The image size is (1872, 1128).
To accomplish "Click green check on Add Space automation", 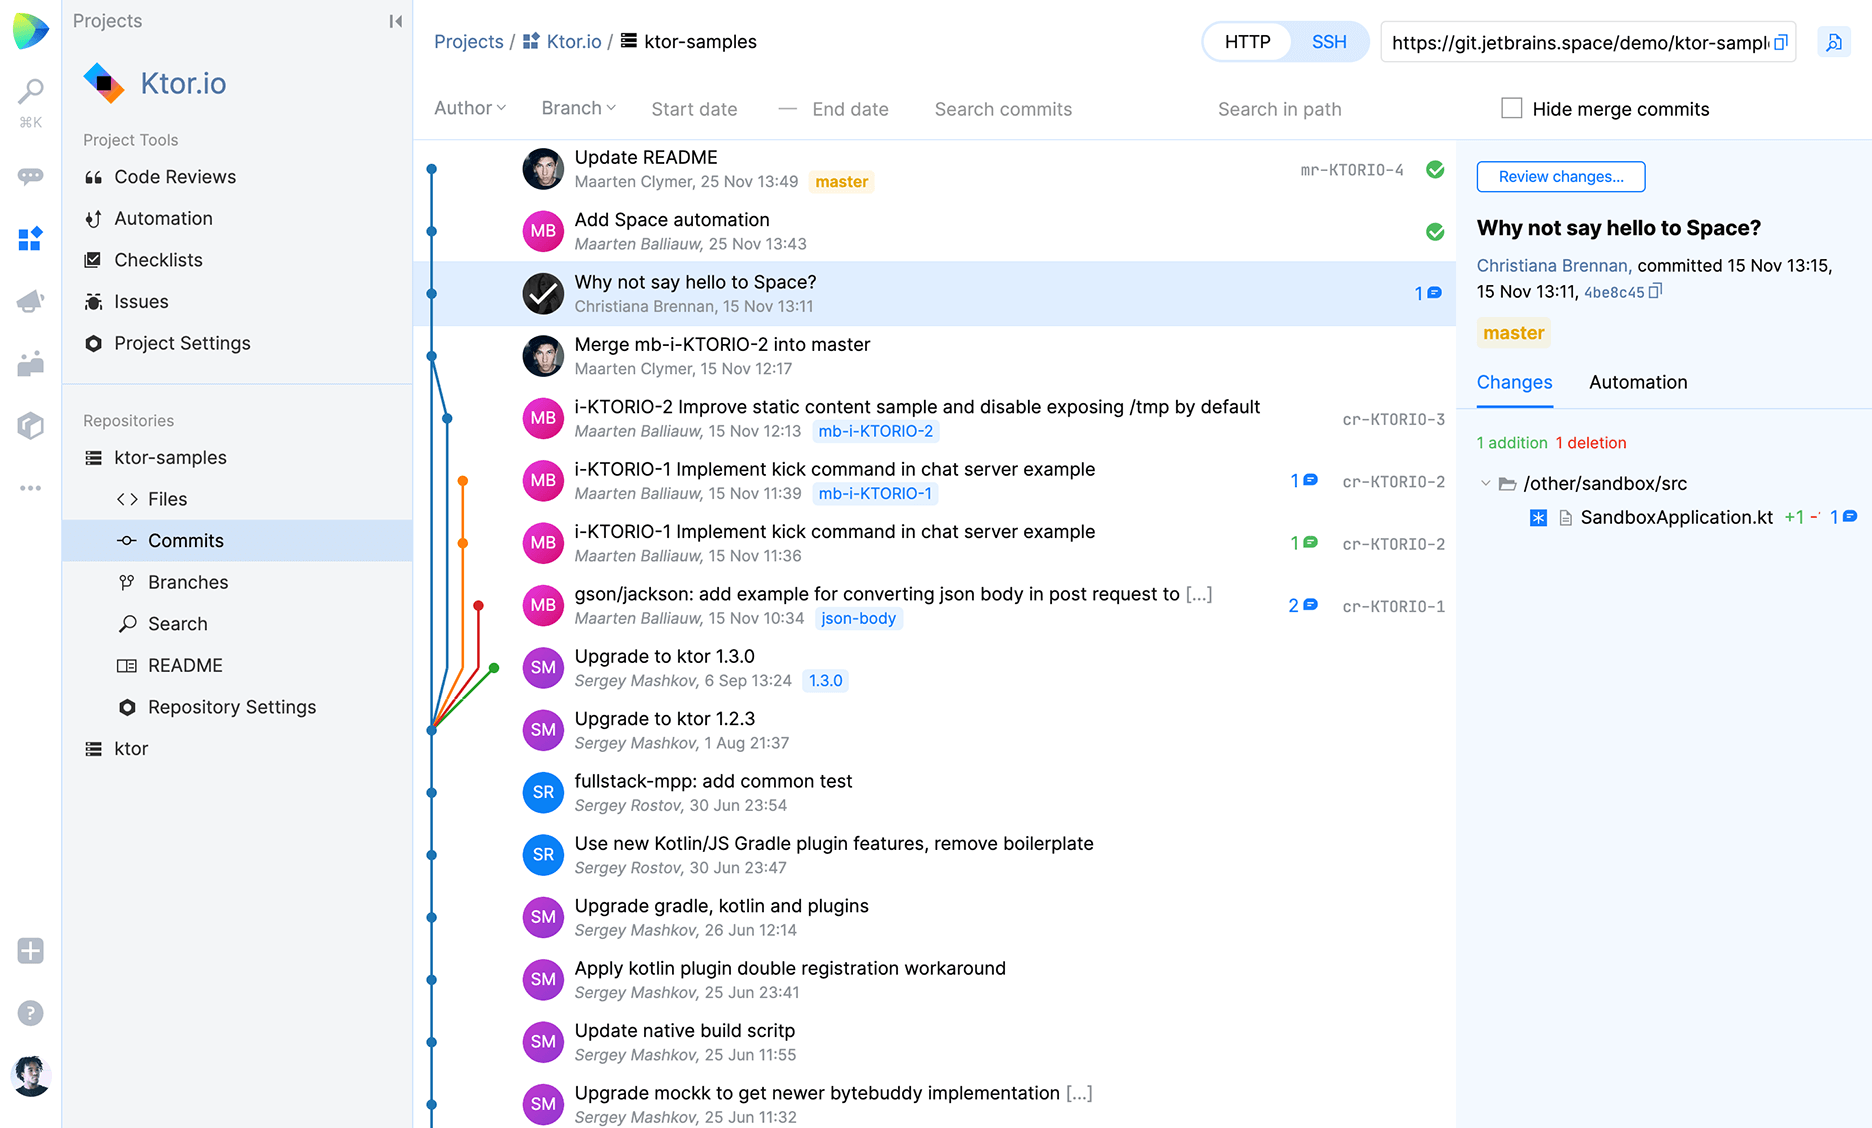I will point(1435,232).
